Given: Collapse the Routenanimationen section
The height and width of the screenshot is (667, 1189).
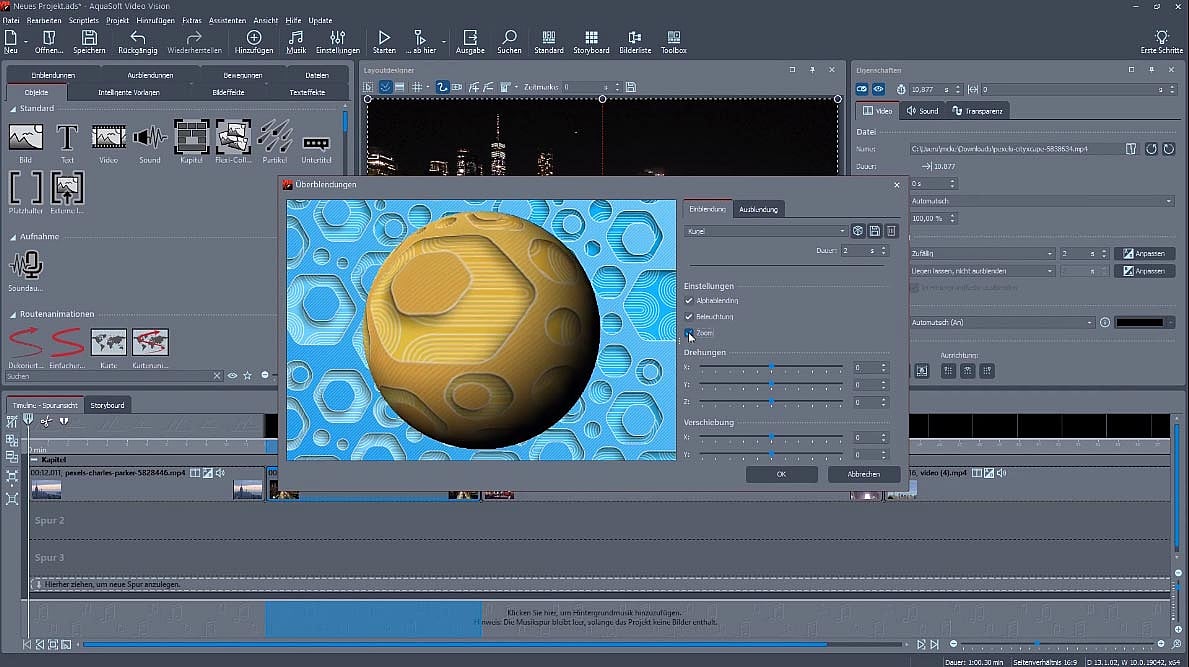Looking at the screenshot, I should (13, 314).
